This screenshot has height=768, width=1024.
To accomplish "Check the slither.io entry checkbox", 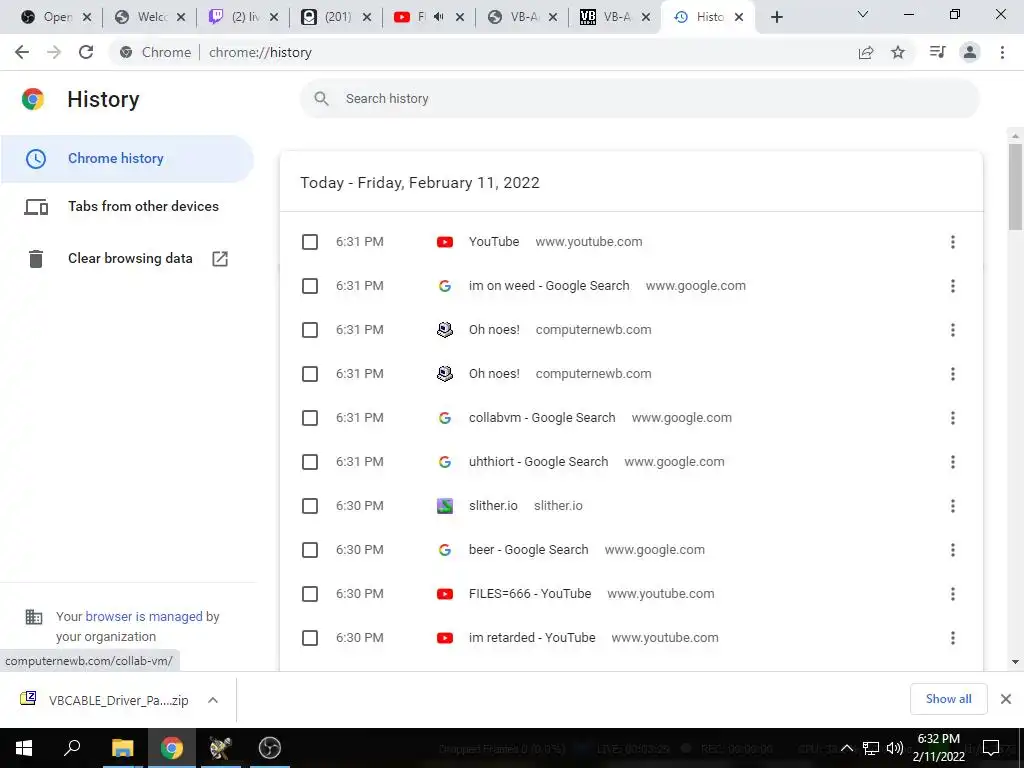I will 310,506.
